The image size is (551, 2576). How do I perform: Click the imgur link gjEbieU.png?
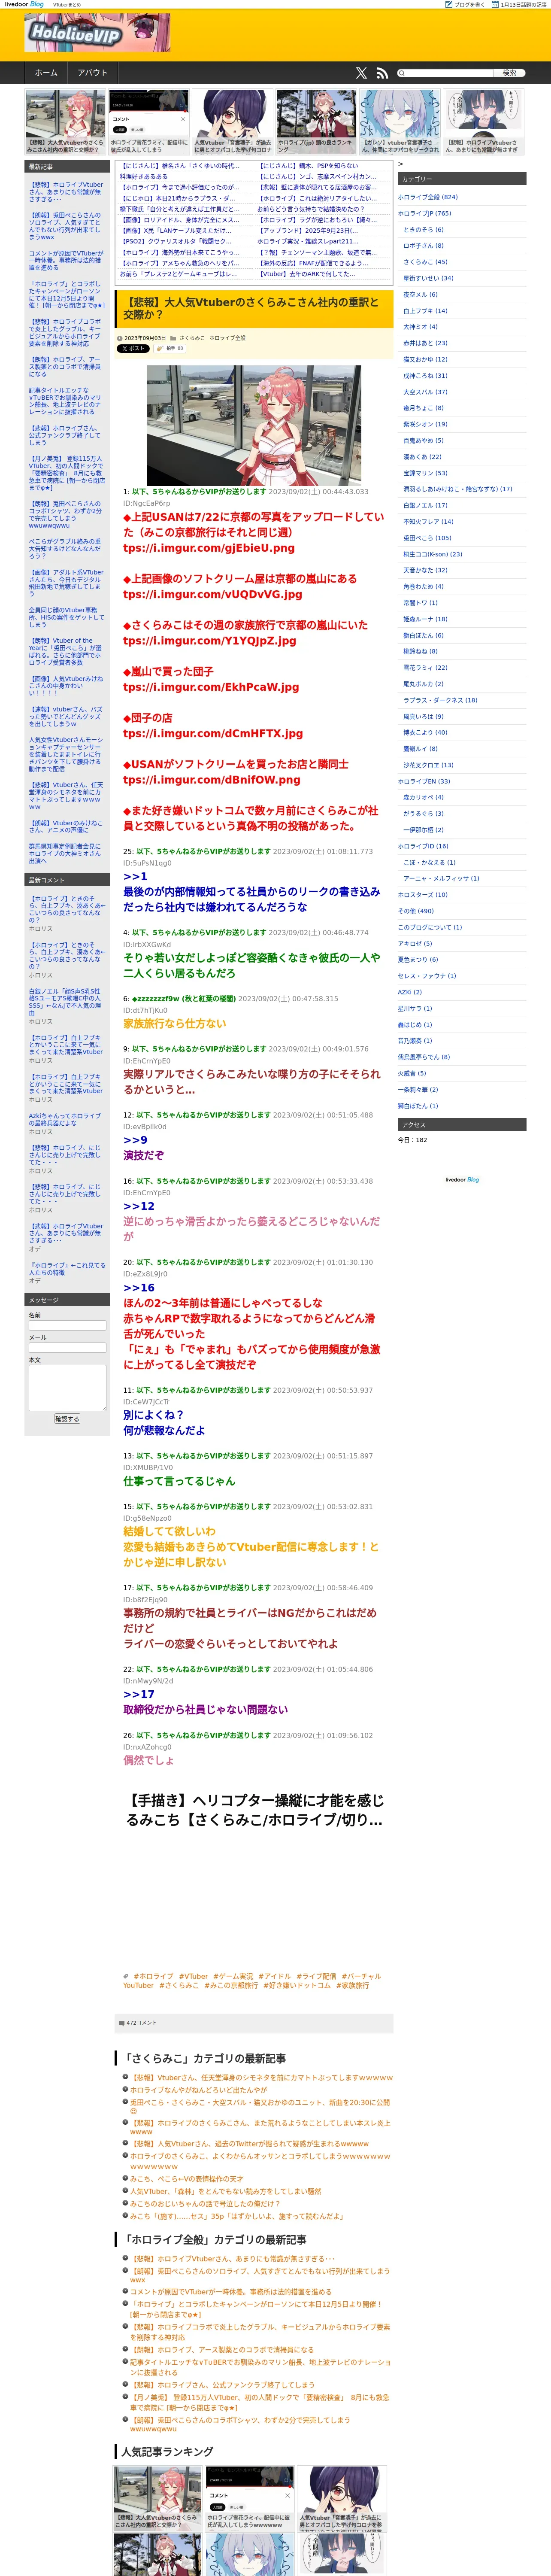click(x=209, y=548)
